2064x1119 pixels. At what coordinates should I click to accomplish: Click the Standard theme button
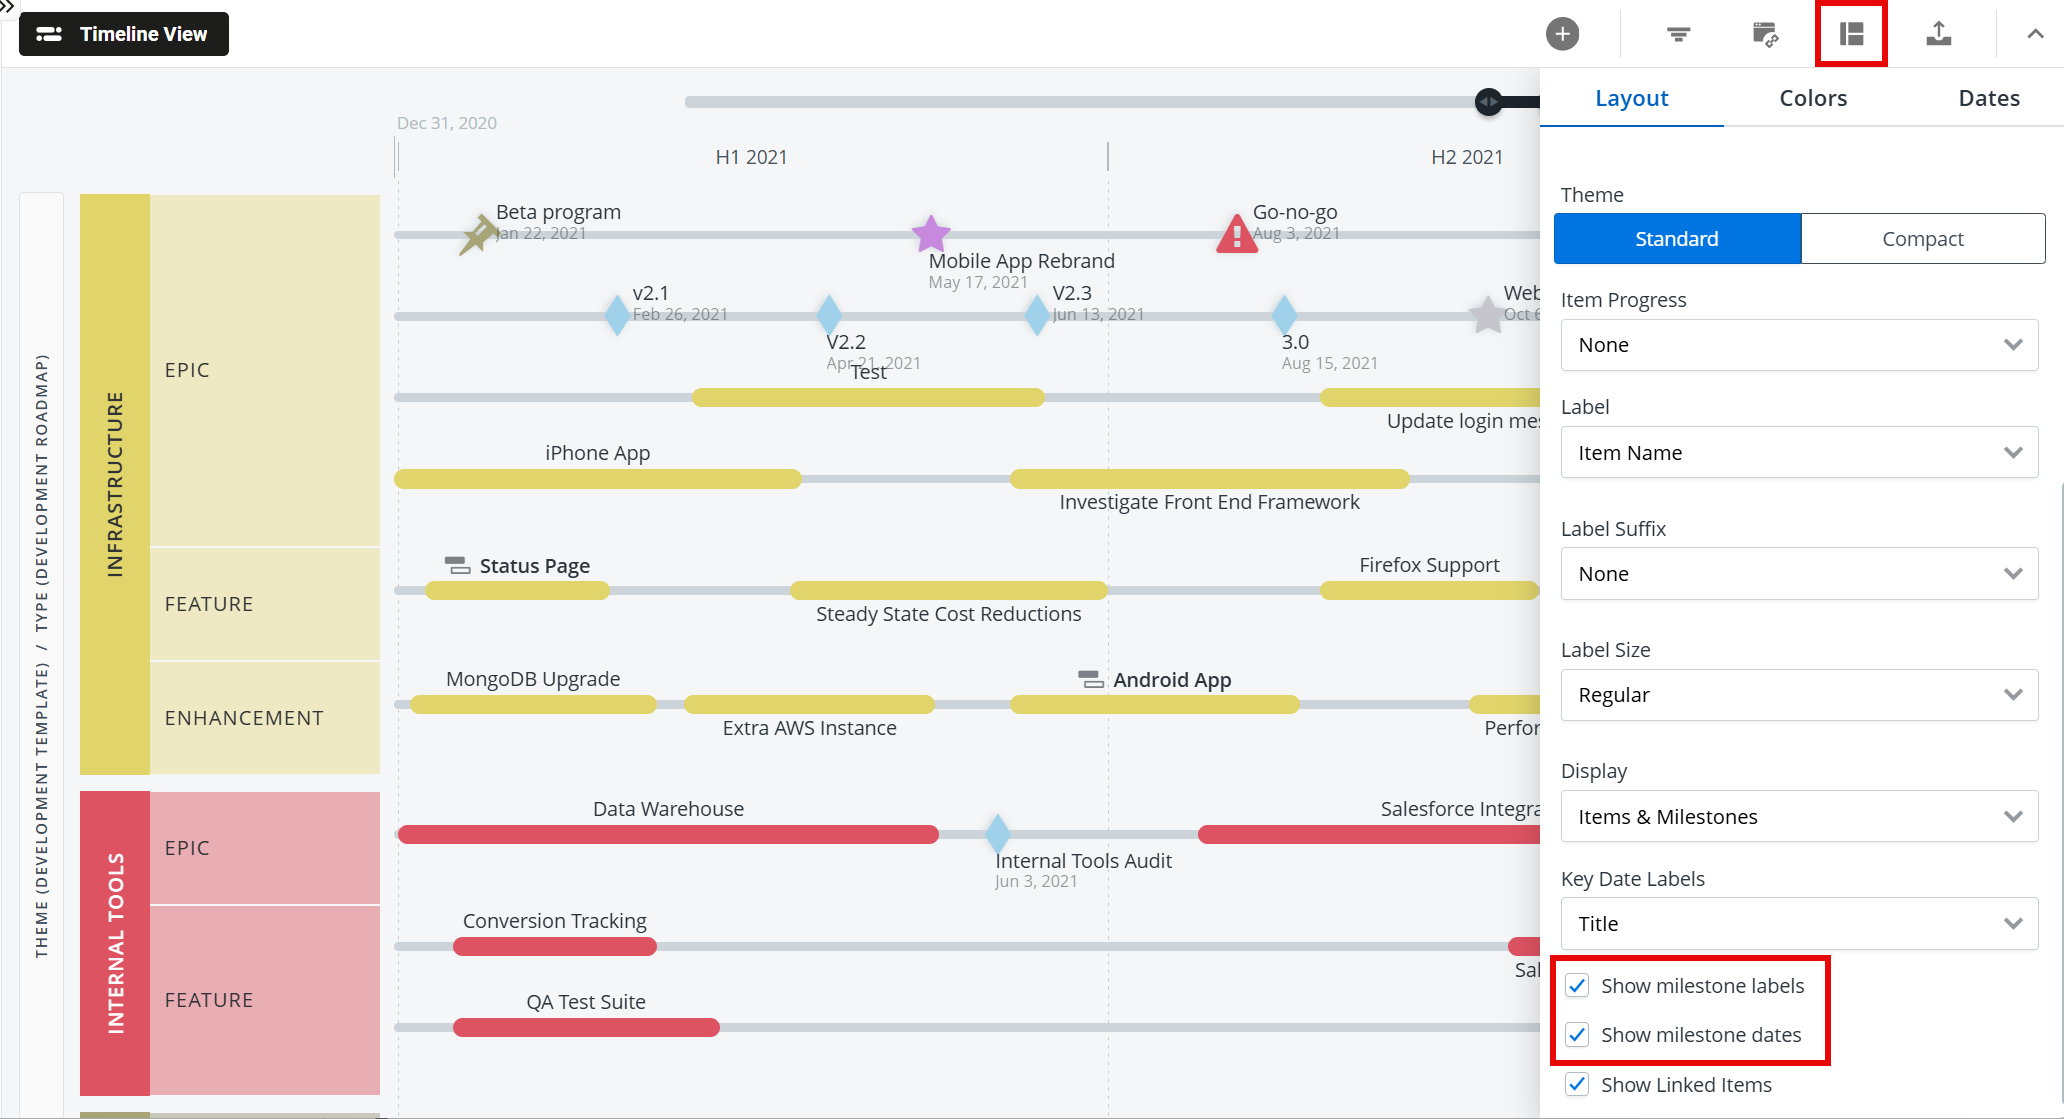point(1677,238)
